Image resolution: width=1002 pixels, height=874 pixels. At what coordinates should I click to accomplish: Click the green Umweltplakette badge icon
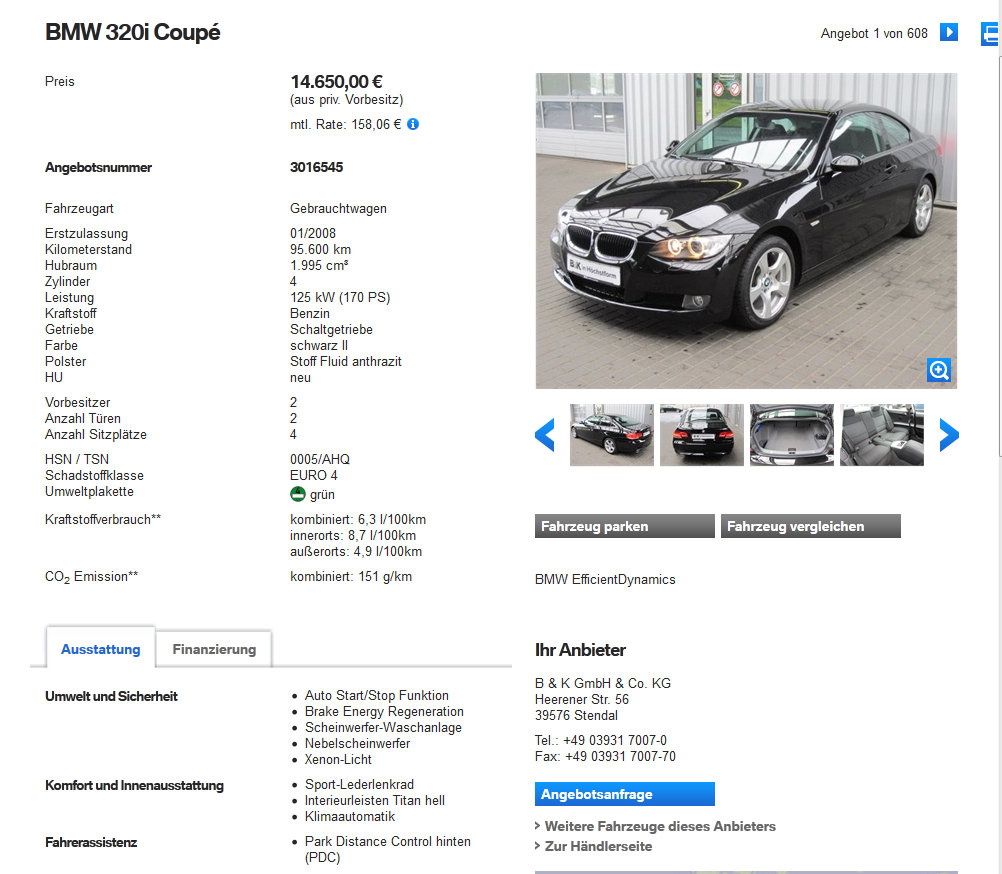pyautogui.click(x=298, y=494)
